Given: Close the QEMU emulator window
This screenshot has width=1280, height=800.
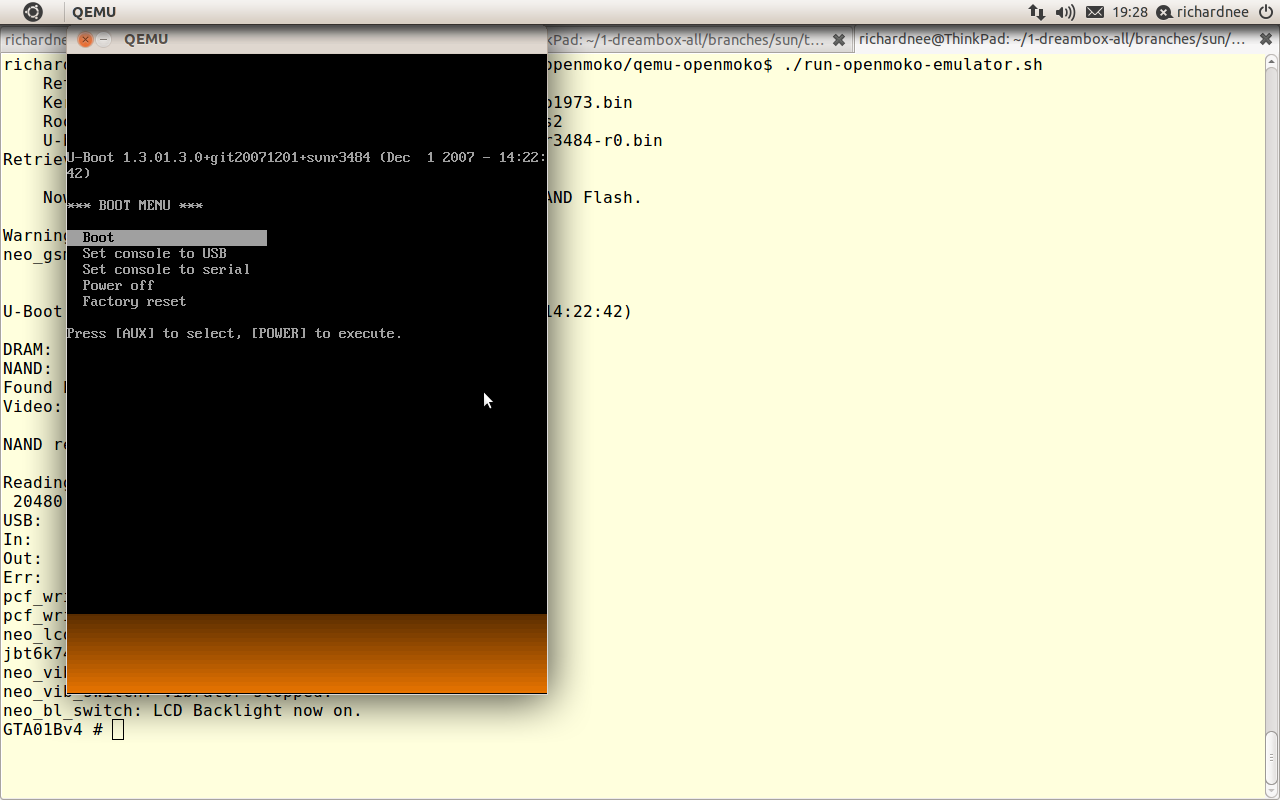Looking at the screenshot, I should (85, 39).
